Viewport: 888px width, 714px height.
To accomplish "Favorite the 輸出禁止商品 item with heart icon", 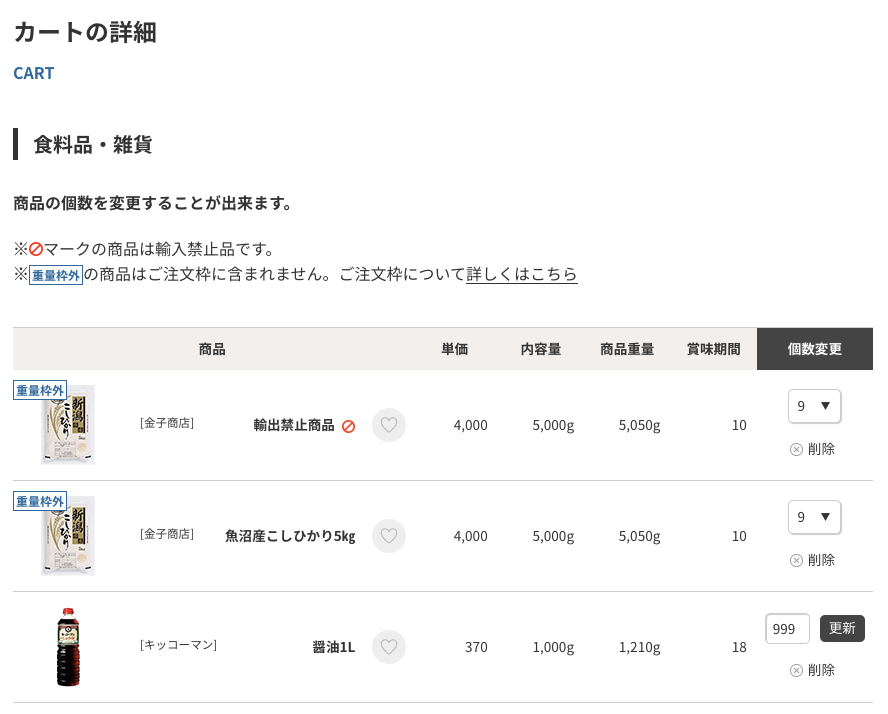I will [x=389, y=425].
